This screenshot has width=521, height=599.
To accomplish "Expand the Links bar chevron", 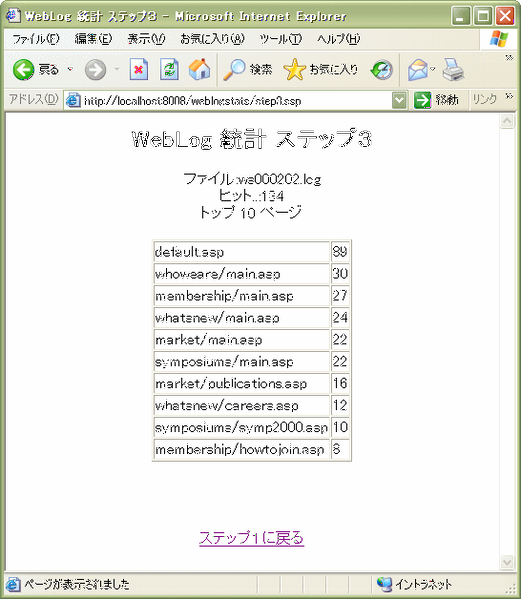I will coord(509,96).
